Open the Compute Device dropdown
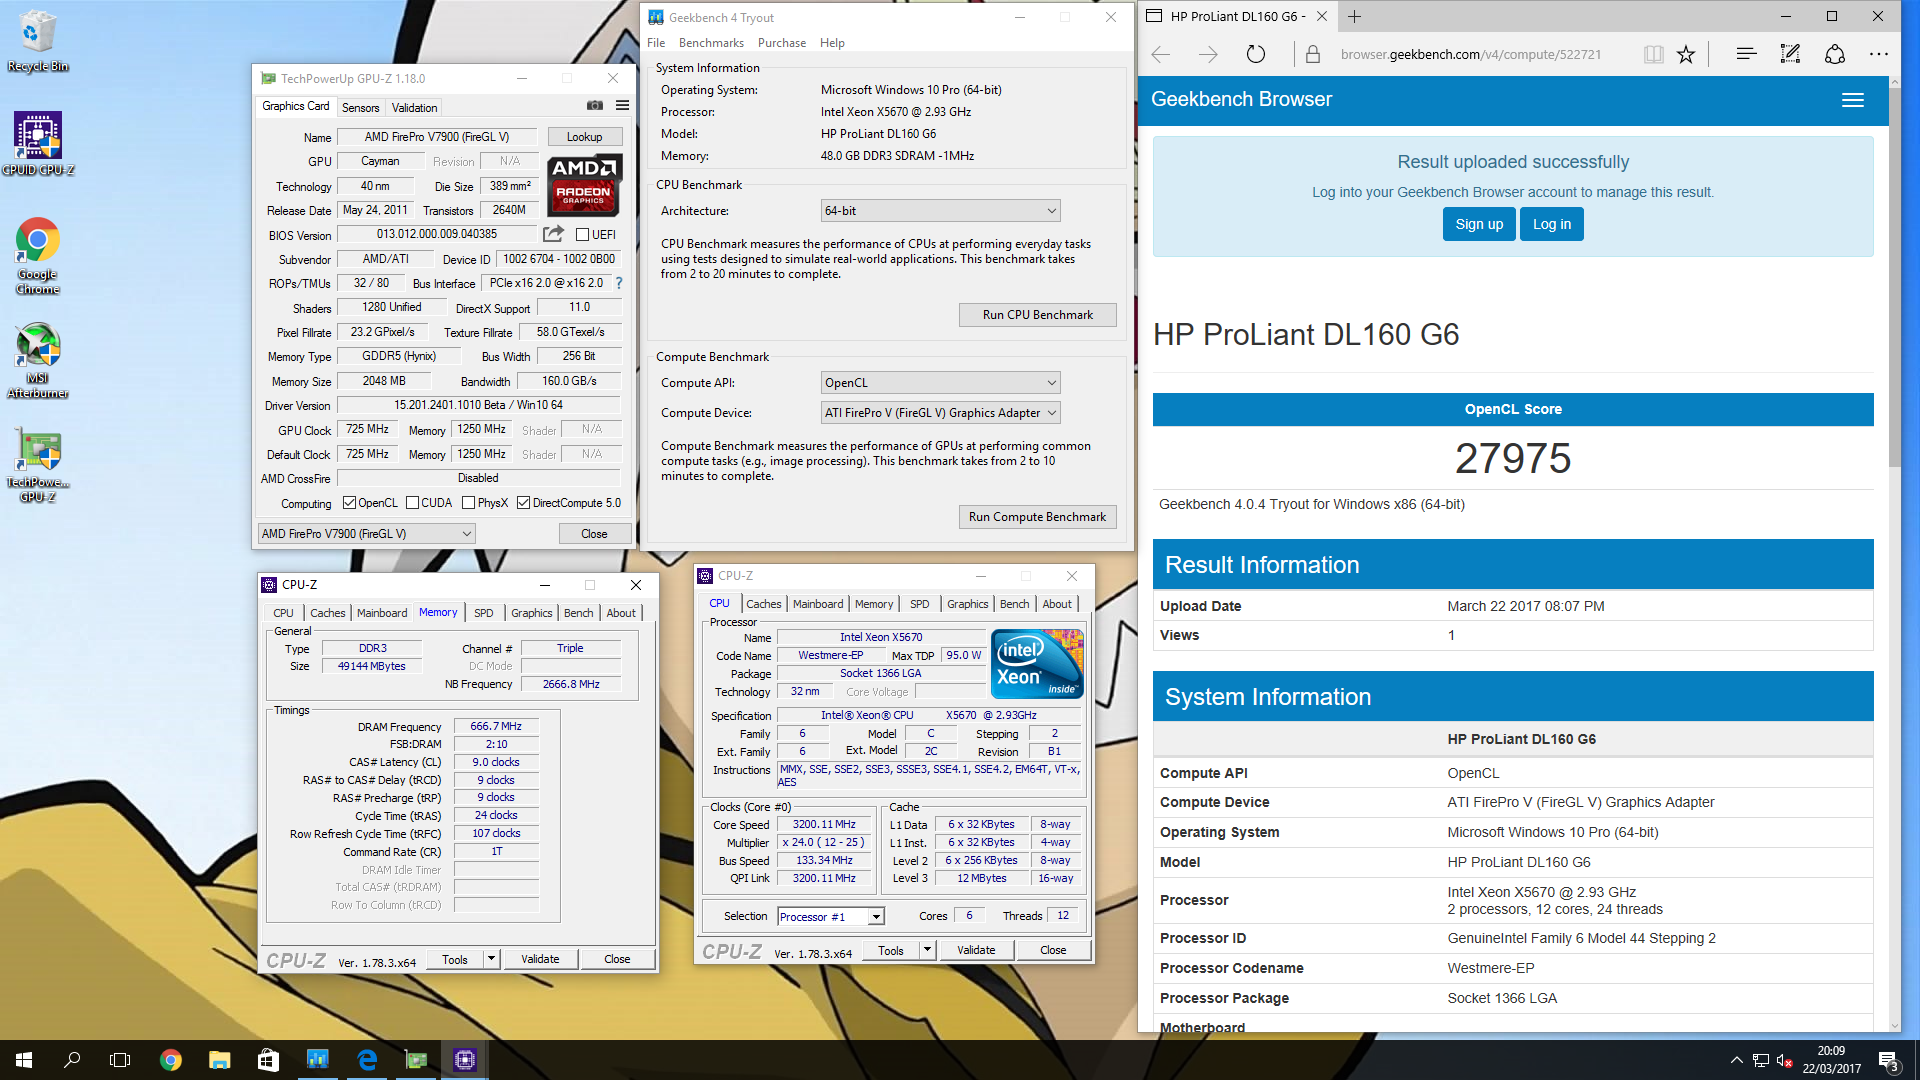This screenshot has height=1080, width=1920. pyautogui.click(x=940, y=413)
